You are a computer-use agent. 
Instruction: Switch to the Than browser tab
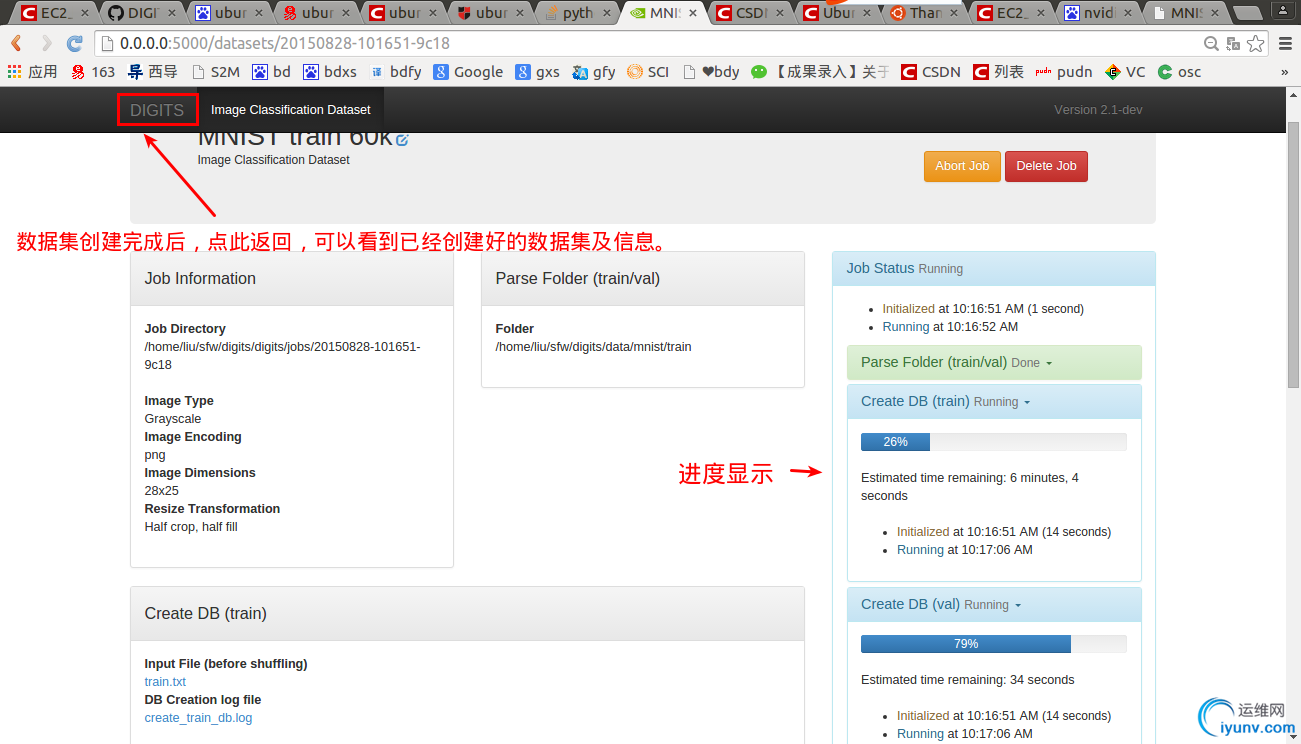coord(917,13)
